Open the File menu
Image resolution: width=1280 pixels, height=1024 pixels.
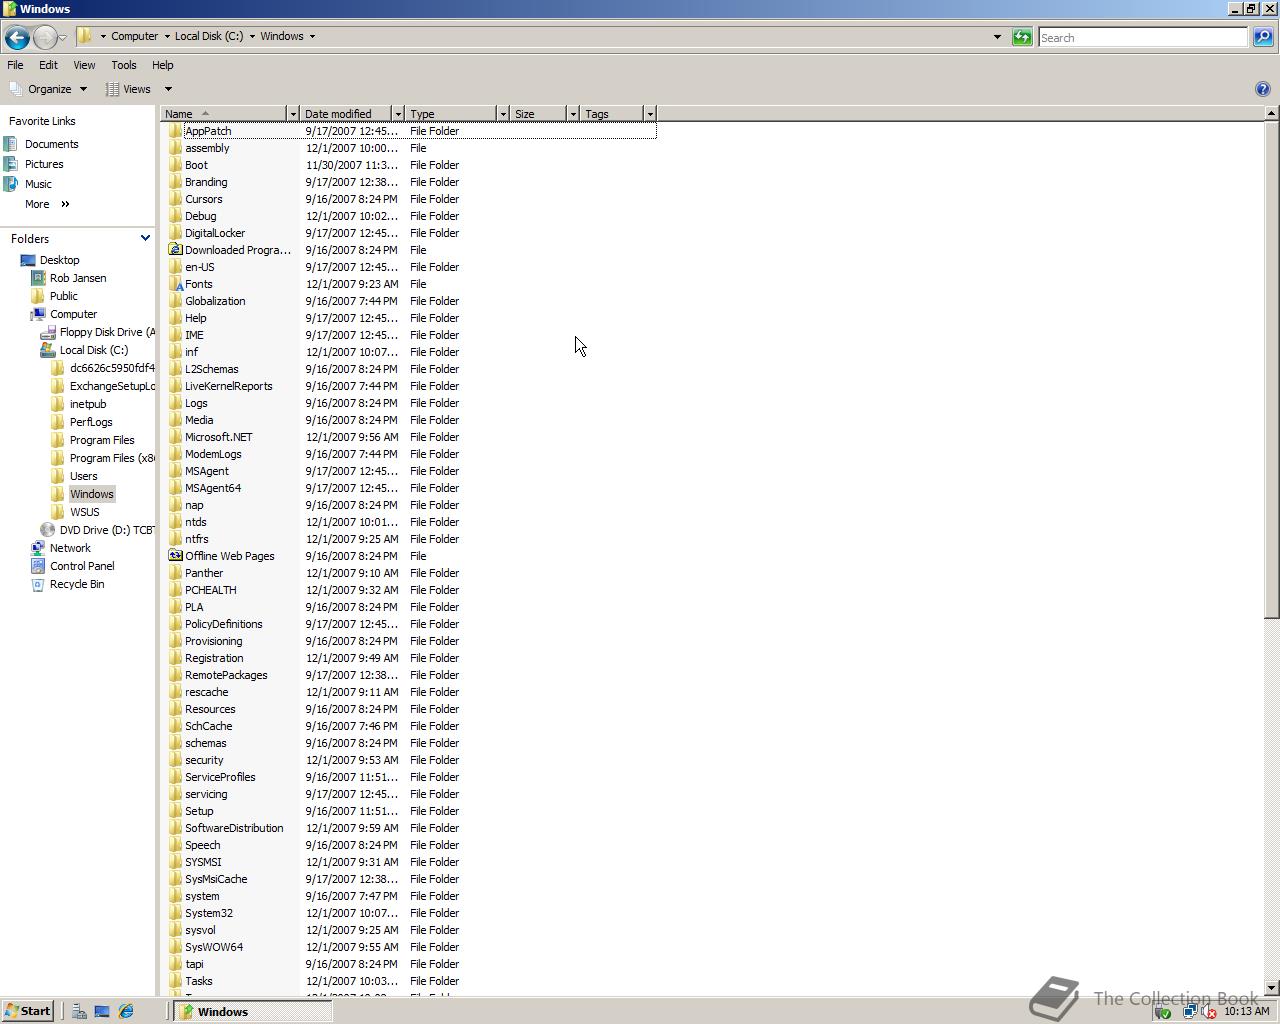click(x=15, y=65)
